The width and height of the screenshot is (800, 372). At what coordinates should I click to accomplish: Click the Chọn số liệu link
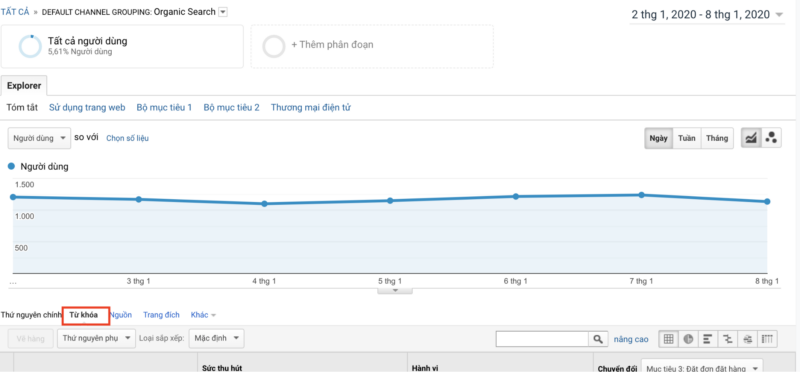click(128, 138)
